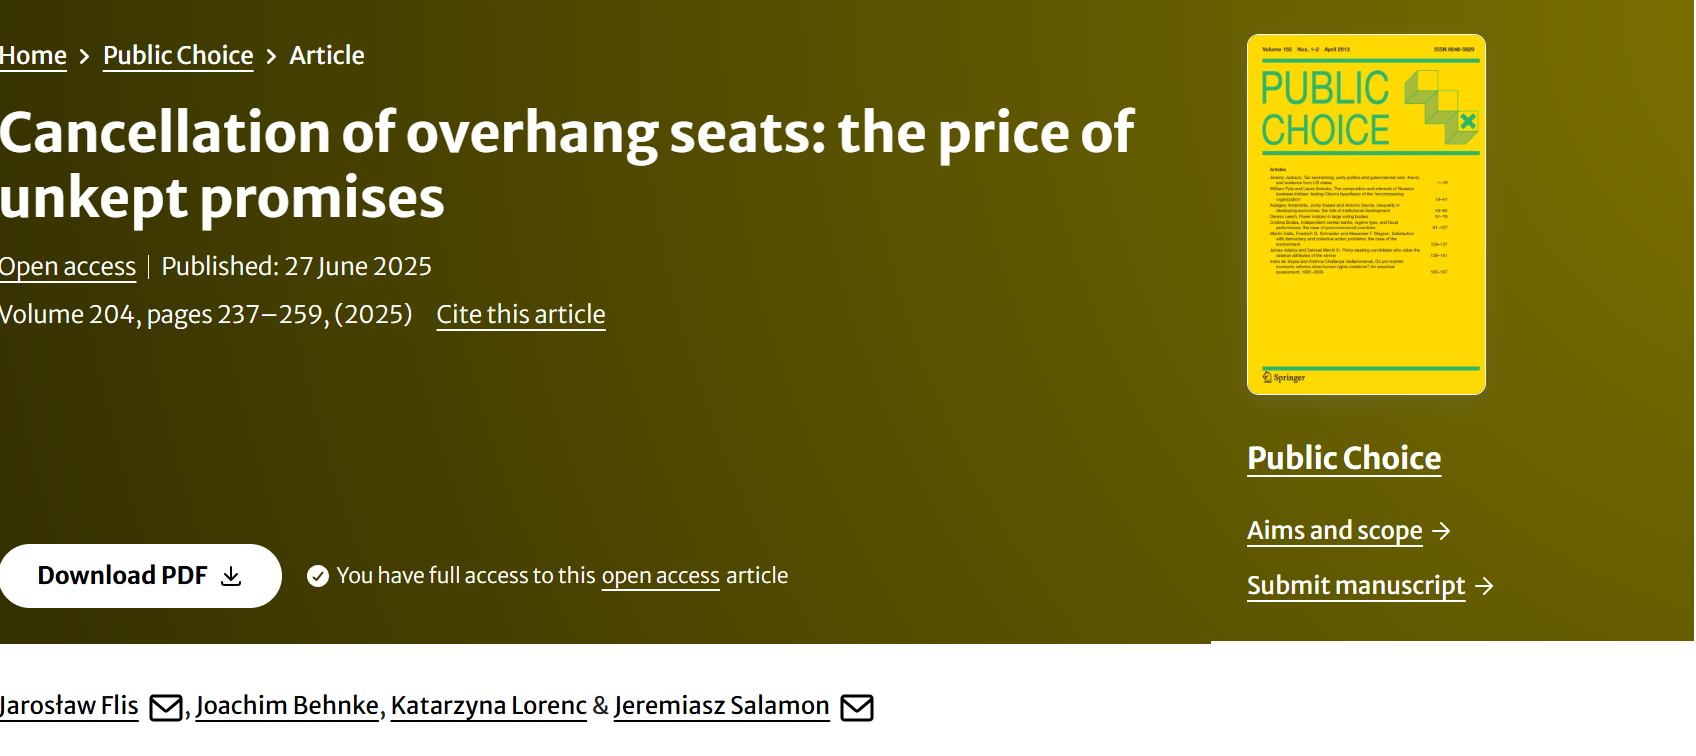This screenshot has height=756, width=1696.
Task: Click the arrow next to Submit manuscript
Action: 1484,586
